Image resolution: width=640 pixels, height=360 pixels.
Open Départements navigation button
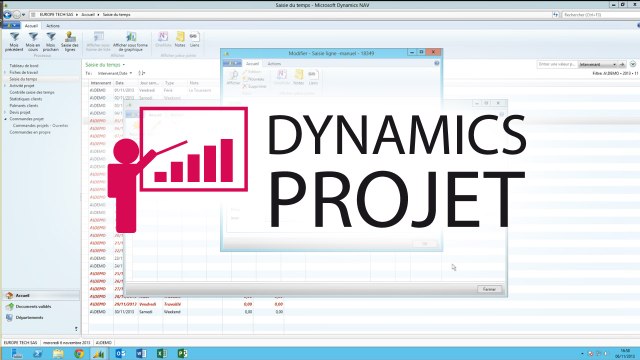[41, 317]
